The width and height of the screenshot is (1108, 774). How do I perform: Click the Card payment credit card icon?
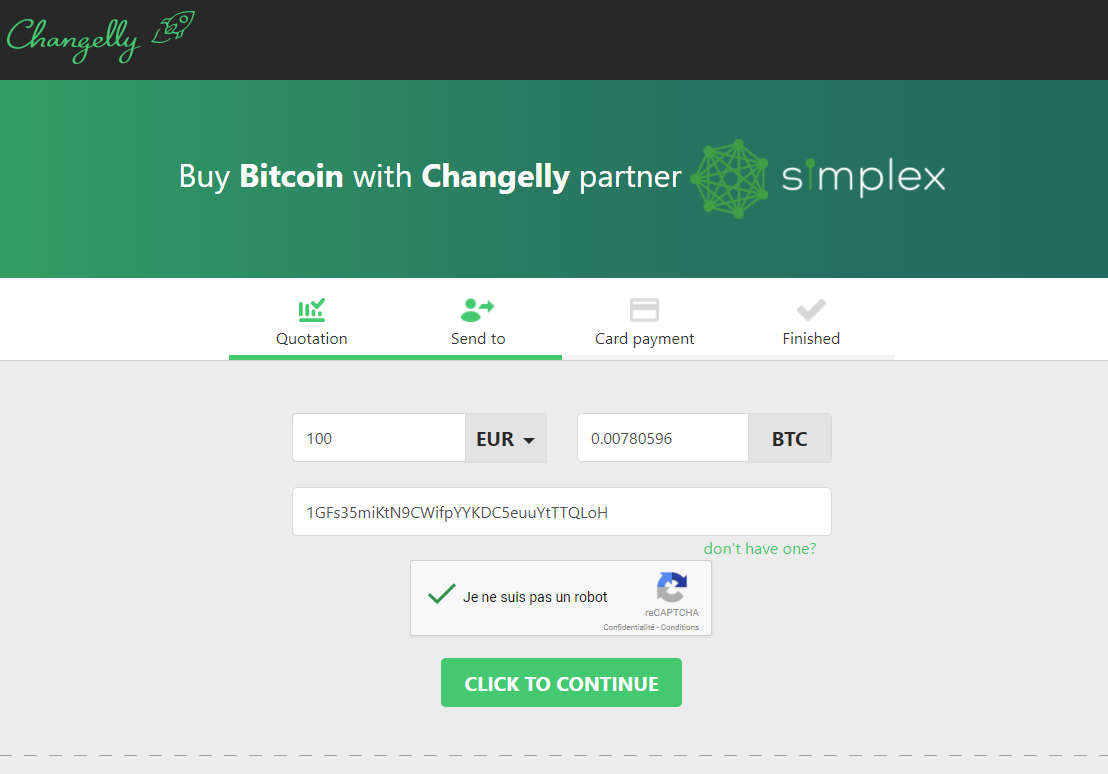pos(644,310)
